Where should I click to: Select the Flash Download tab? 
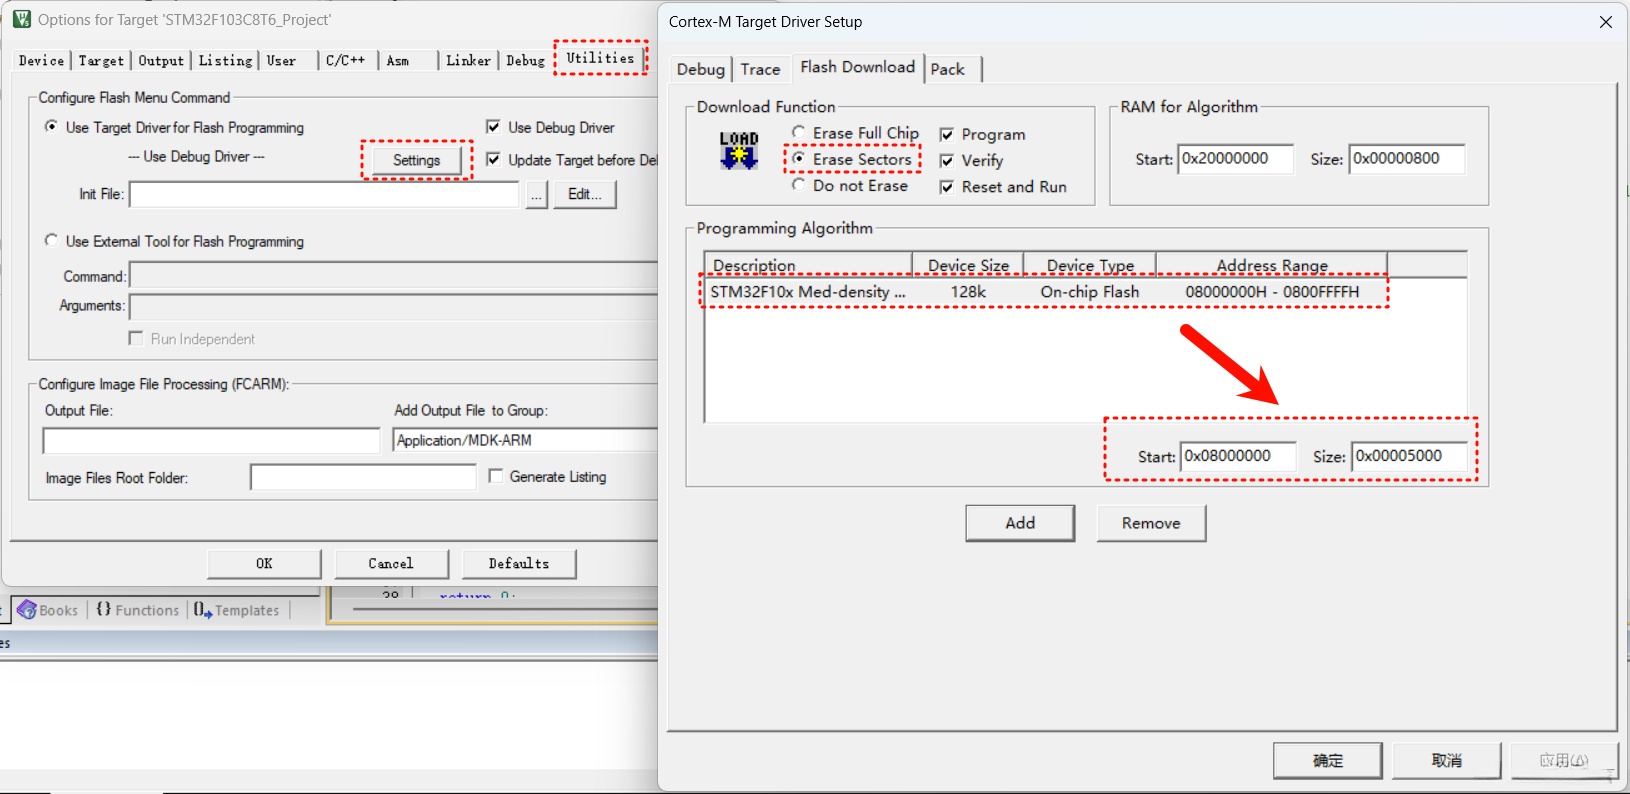(x=857, y=67)
